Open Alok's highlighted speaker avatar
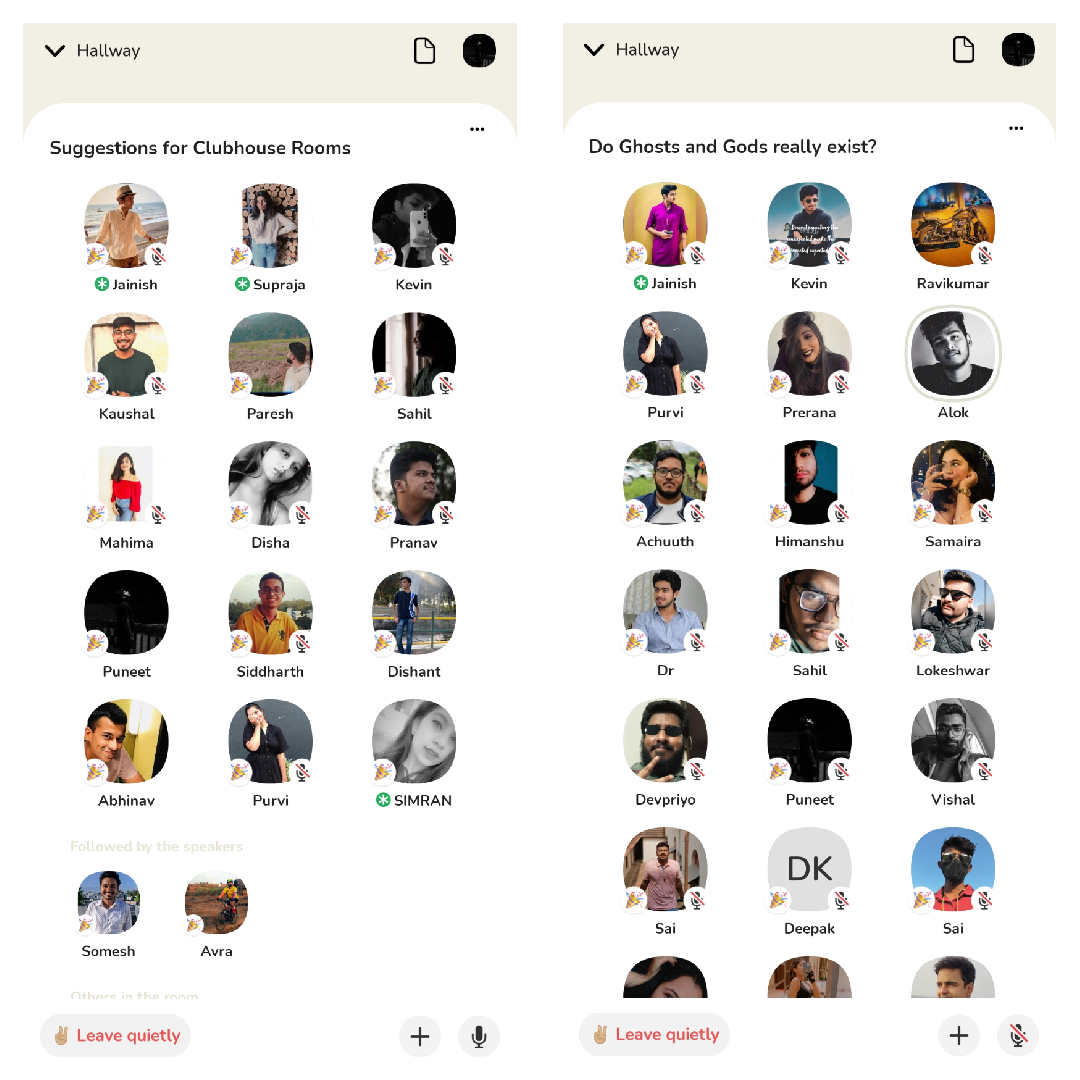The image size is (1080, 1080). pyautogui.click(x=953, y=353)
